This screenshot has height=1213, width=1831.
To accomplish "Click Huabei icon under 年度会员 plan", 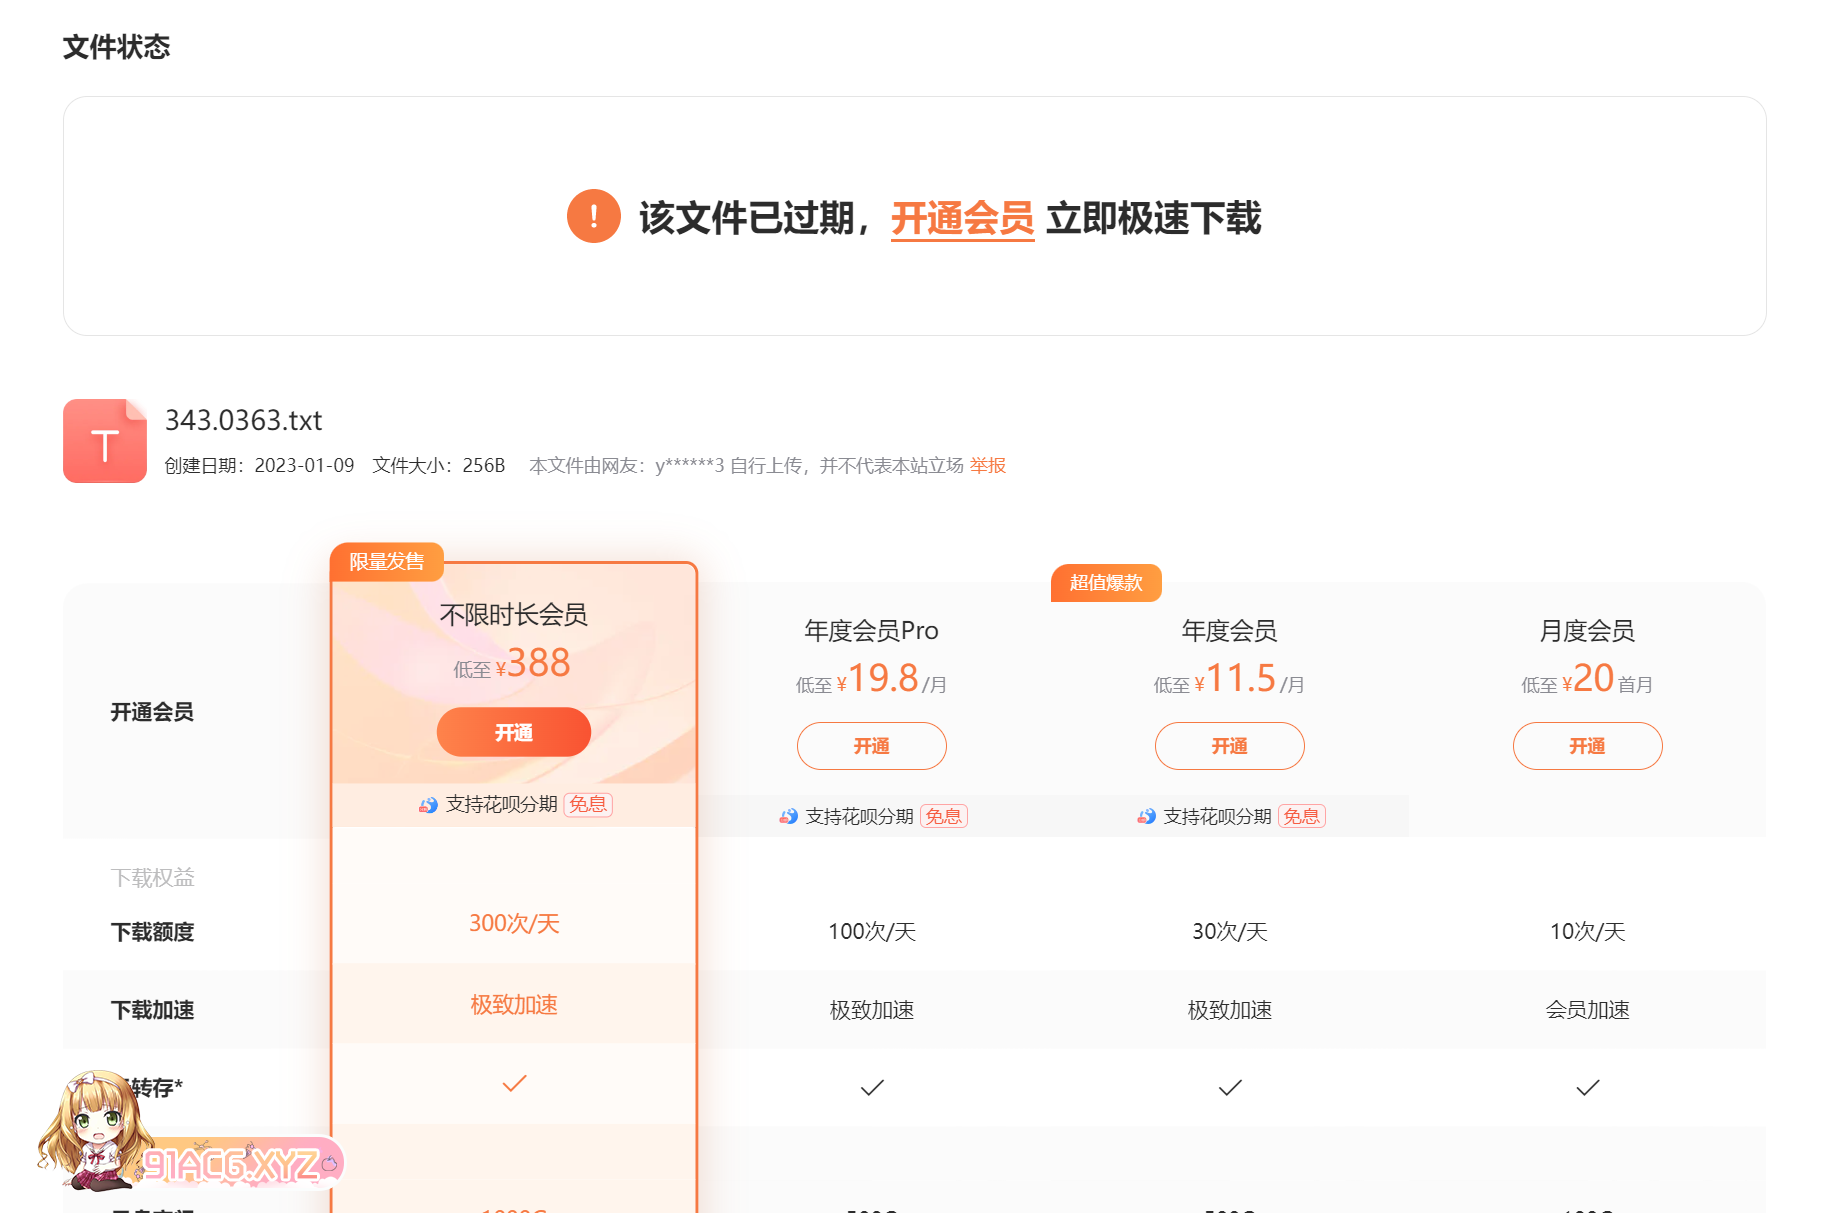I will click(1146, 817).
